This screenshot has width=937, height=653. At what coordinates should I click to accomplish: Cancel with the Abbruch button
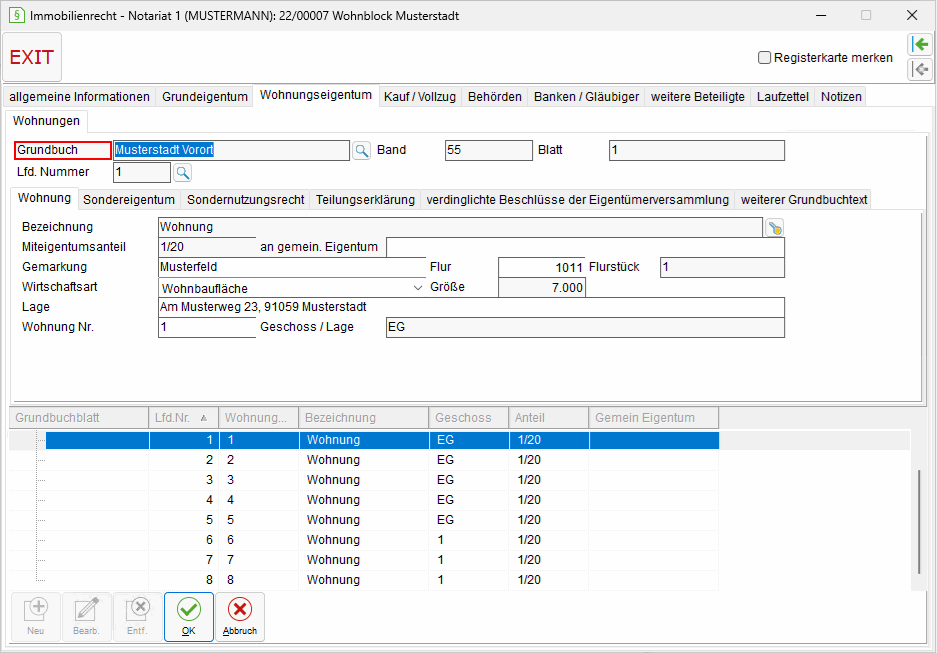point(240,617)
